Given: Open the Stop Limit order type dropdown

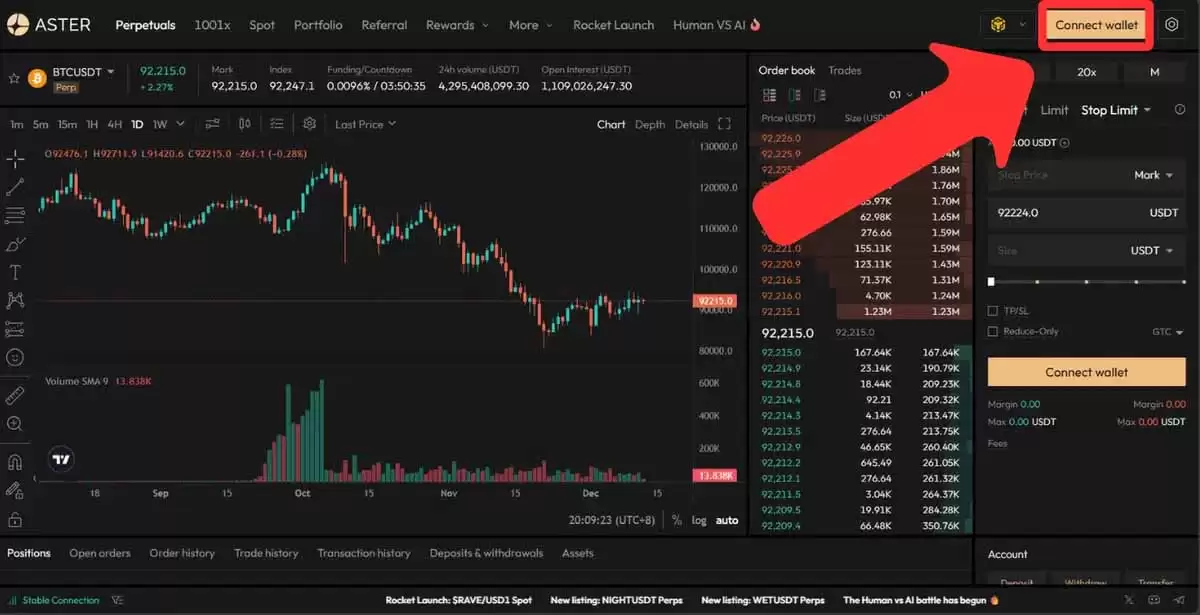Looking at the screenshot, I should [1116, 110].
